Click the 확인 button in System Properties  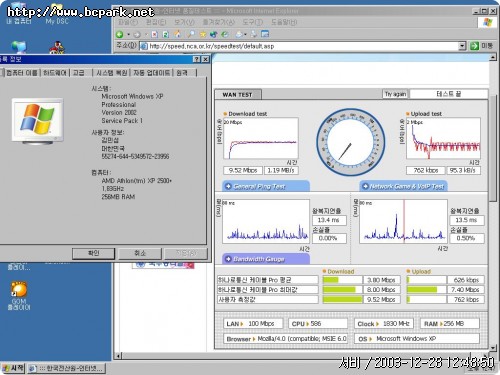pos(93,253)
